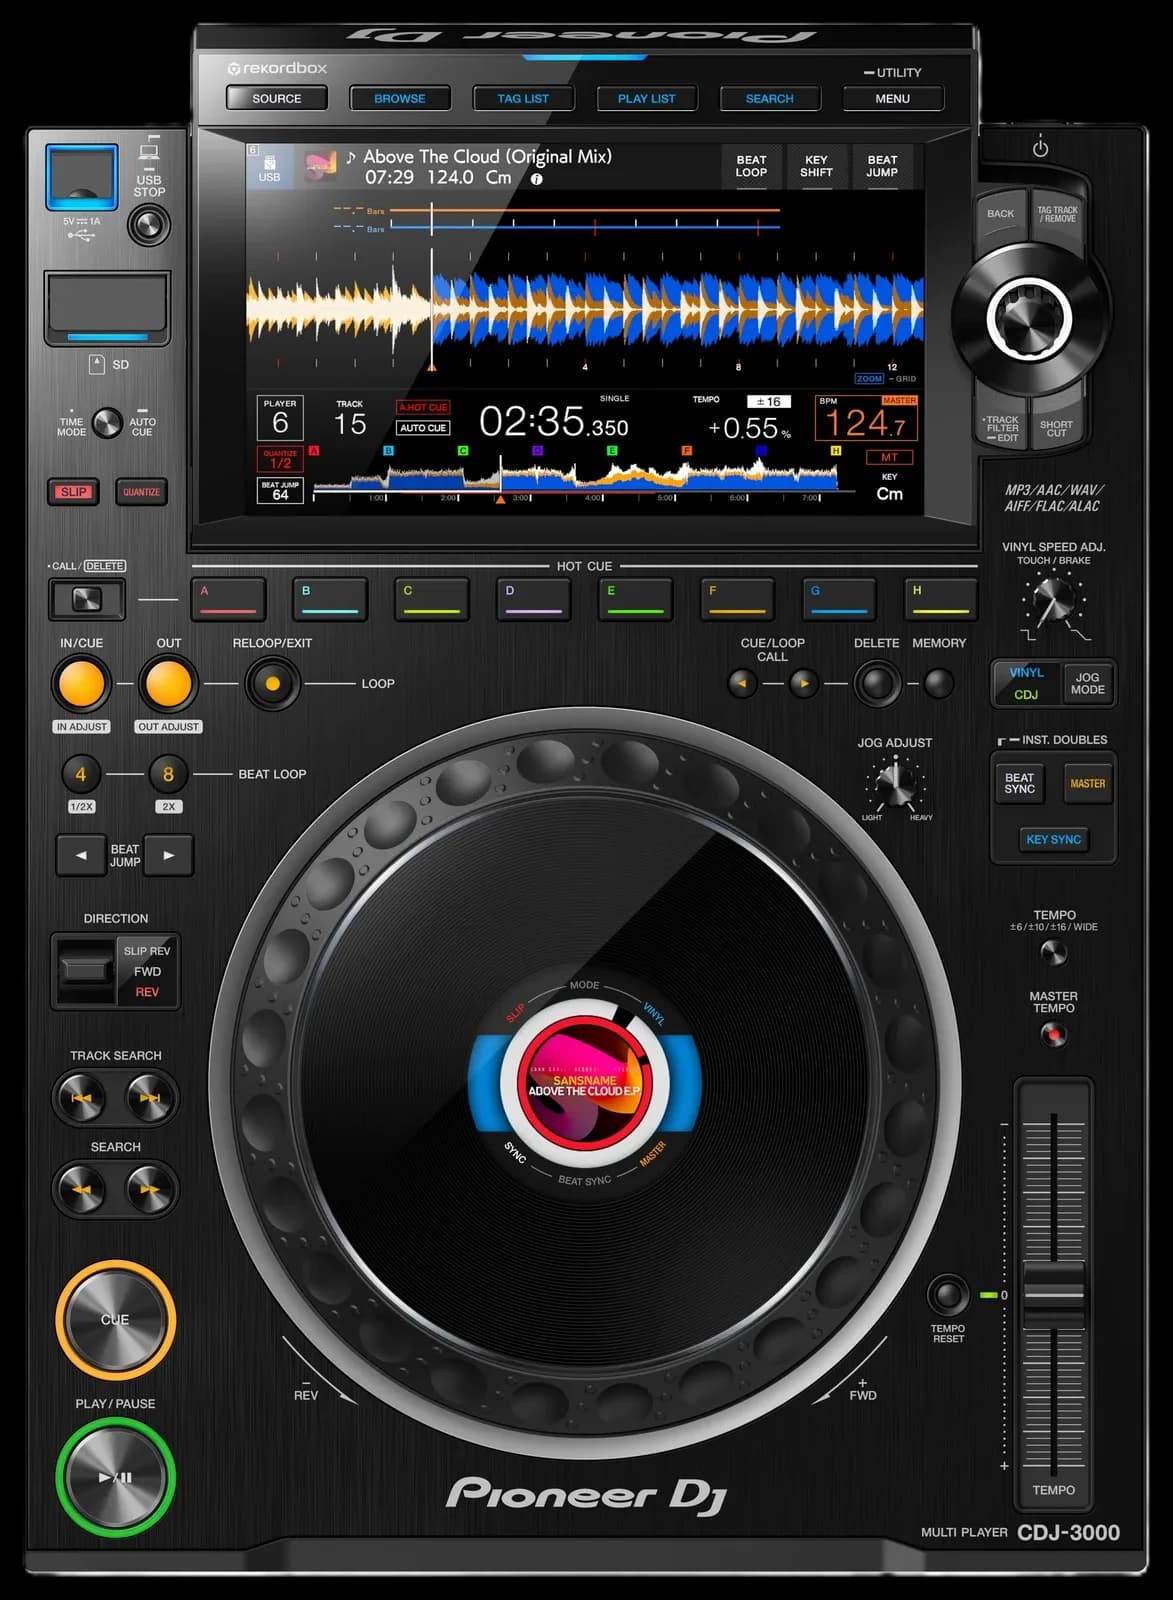Click the rotary selector browse knob
1173x1600 pixels.
1029,320
